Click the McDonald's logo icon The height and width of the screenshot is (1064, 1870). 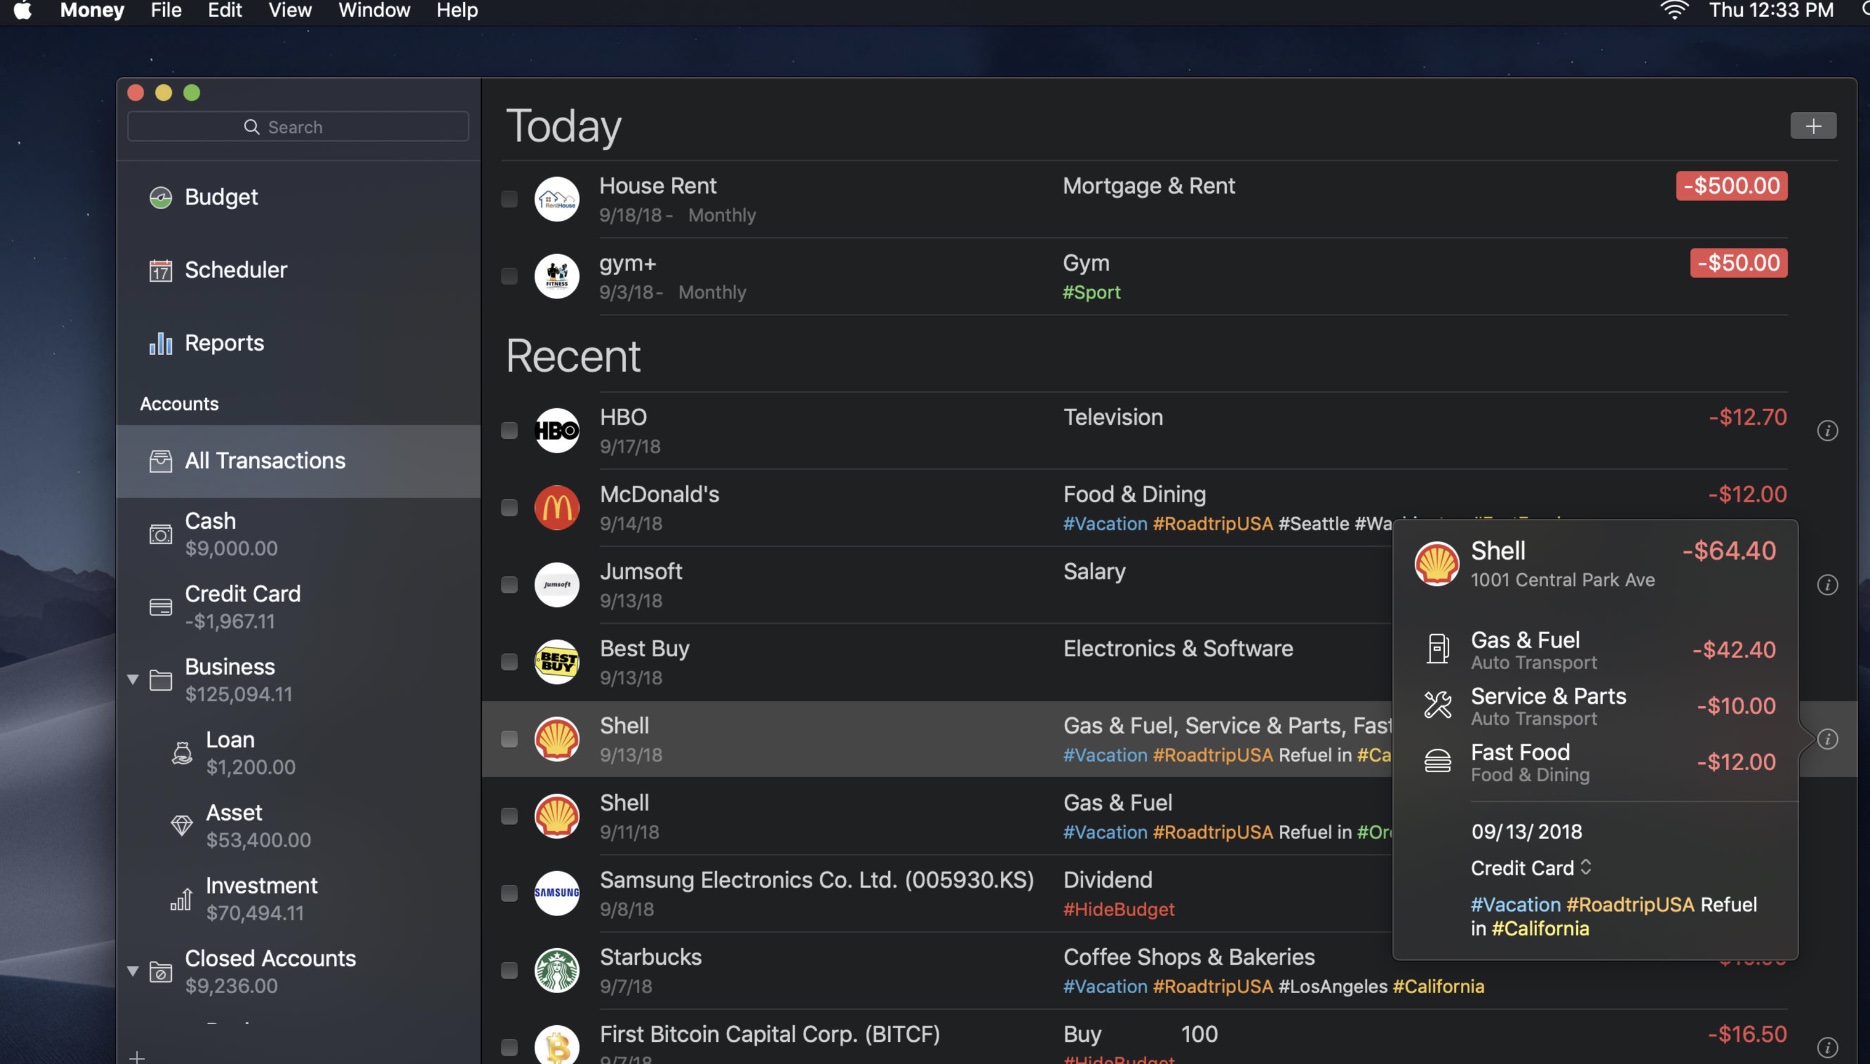click(x=557, y=508)
